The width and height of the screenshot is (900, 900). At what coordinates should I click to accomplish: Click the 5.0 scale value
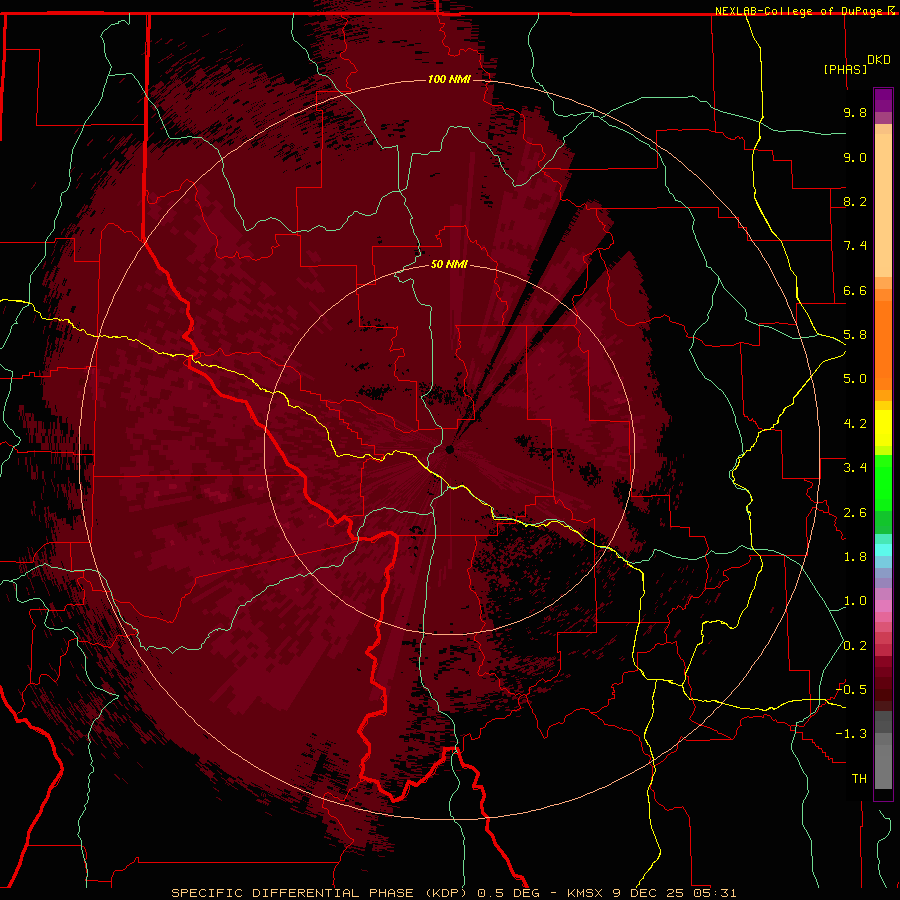(x=855, y=379)
